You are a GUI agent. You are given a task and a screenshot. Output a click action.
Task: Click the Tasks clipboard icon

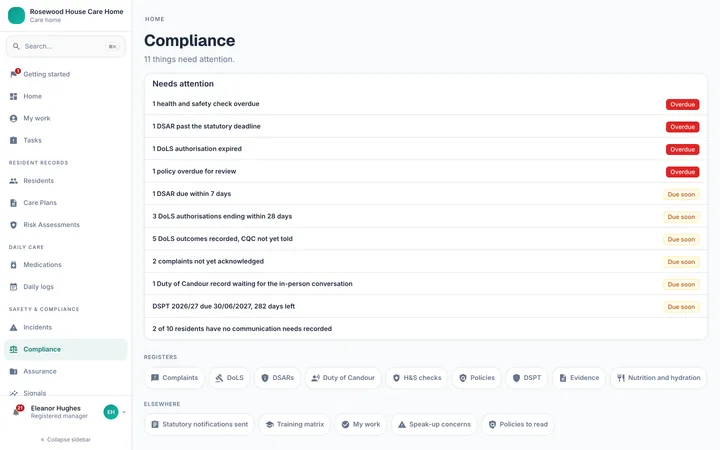13,141
